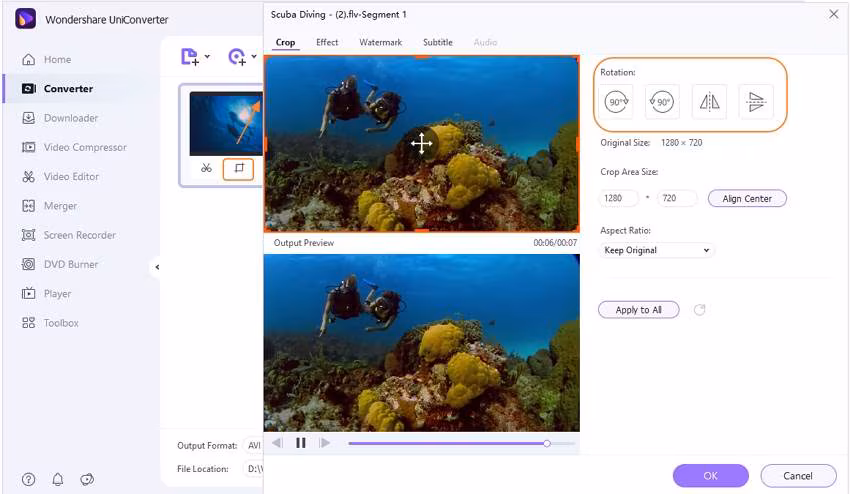The width and height of the screenshot is (850, 494).
Task: Expand the Add Files dropdown arrow
Action: click(207, 56)
